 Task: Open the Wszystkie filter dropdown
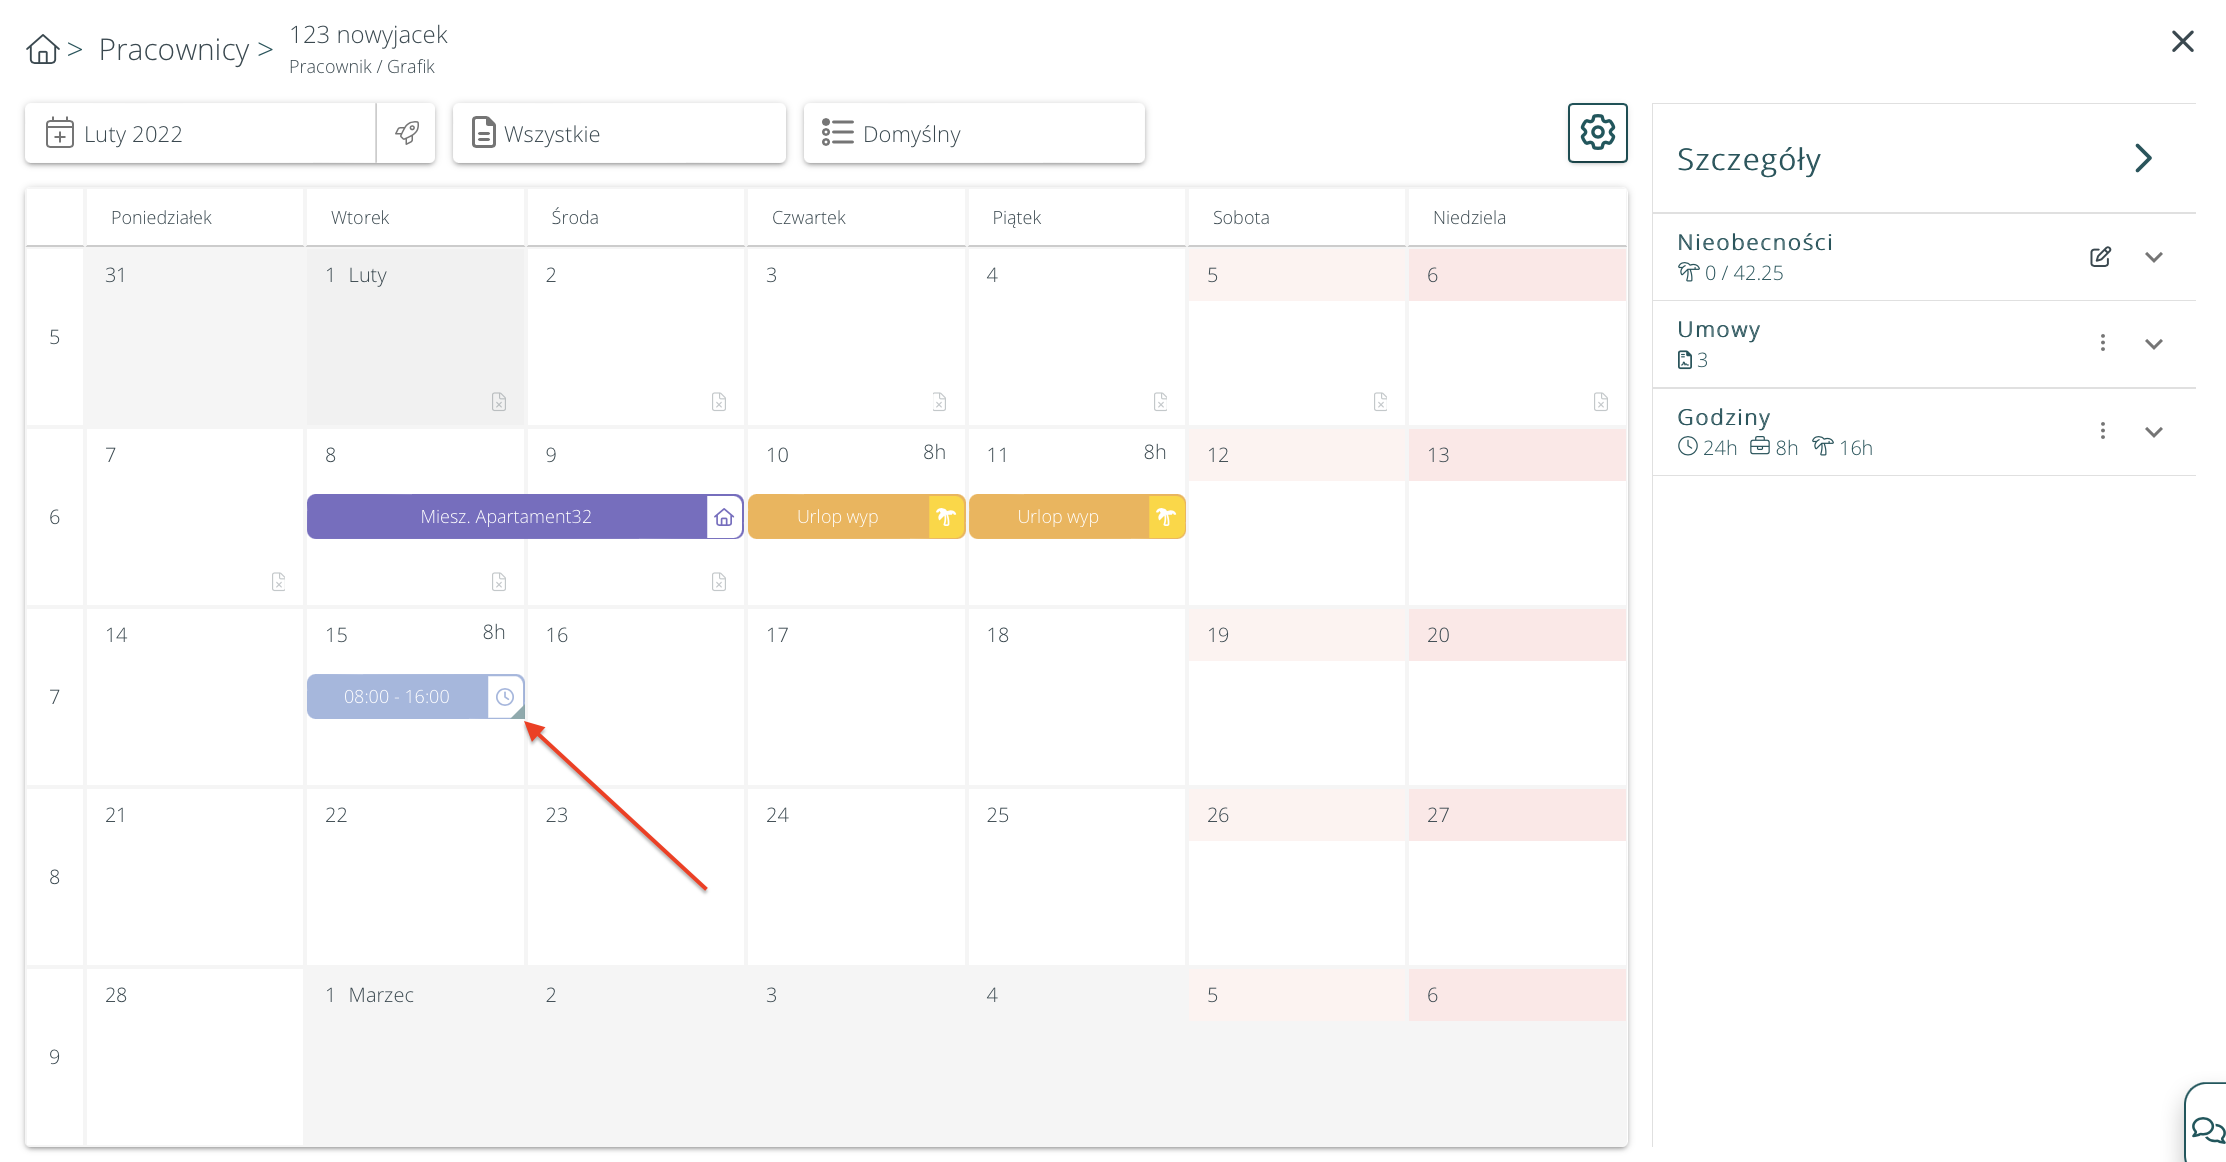pos(618,133)
